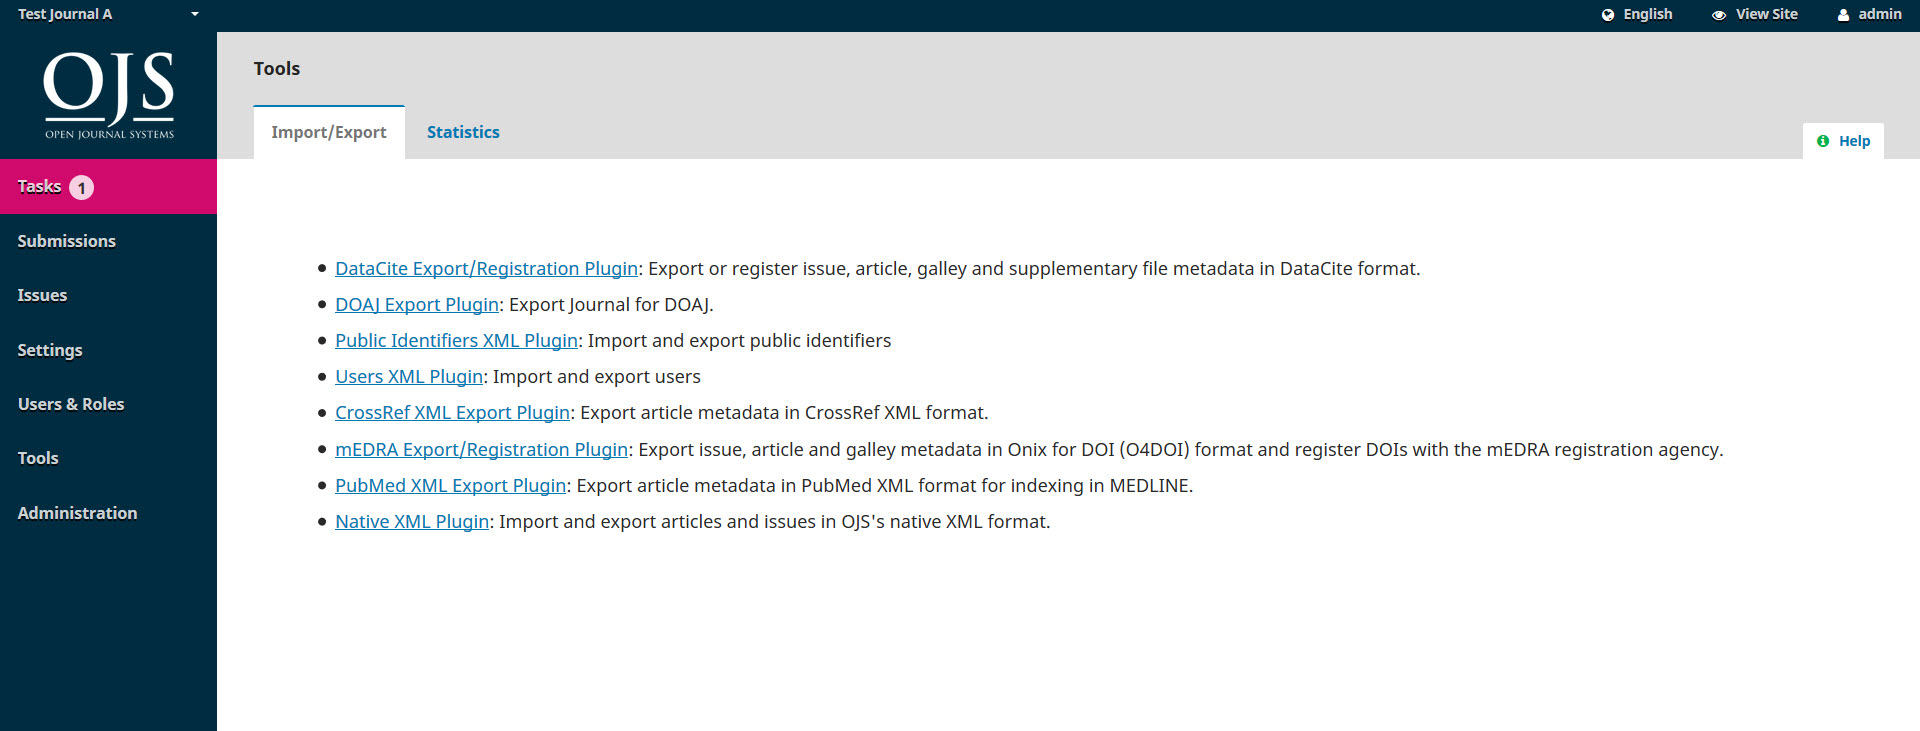The width and height of the screenshot is (1920, 731).
Task: Open Administration in the sidebar
Action: point(108,513)
